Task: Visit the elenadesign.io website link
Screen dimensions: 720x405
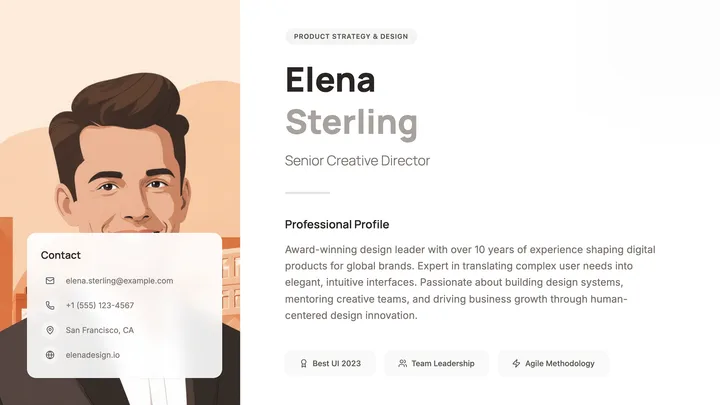Action: coord(93,355)
